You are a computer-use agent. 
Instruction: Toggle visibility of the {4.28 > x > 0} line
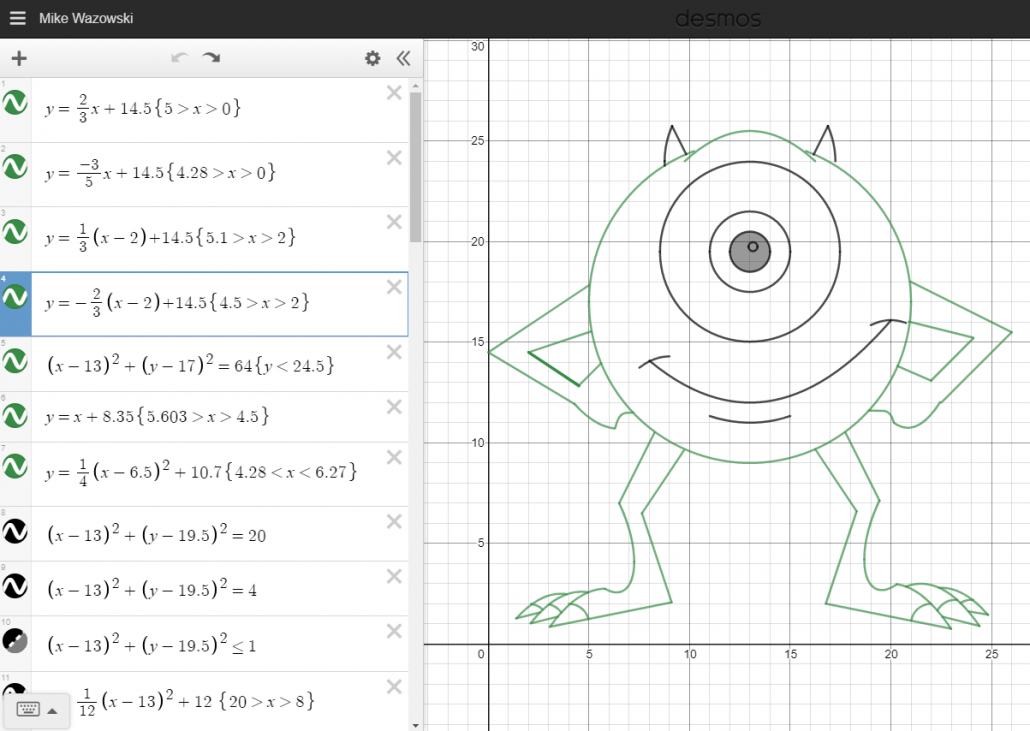(x=15, y=167)
